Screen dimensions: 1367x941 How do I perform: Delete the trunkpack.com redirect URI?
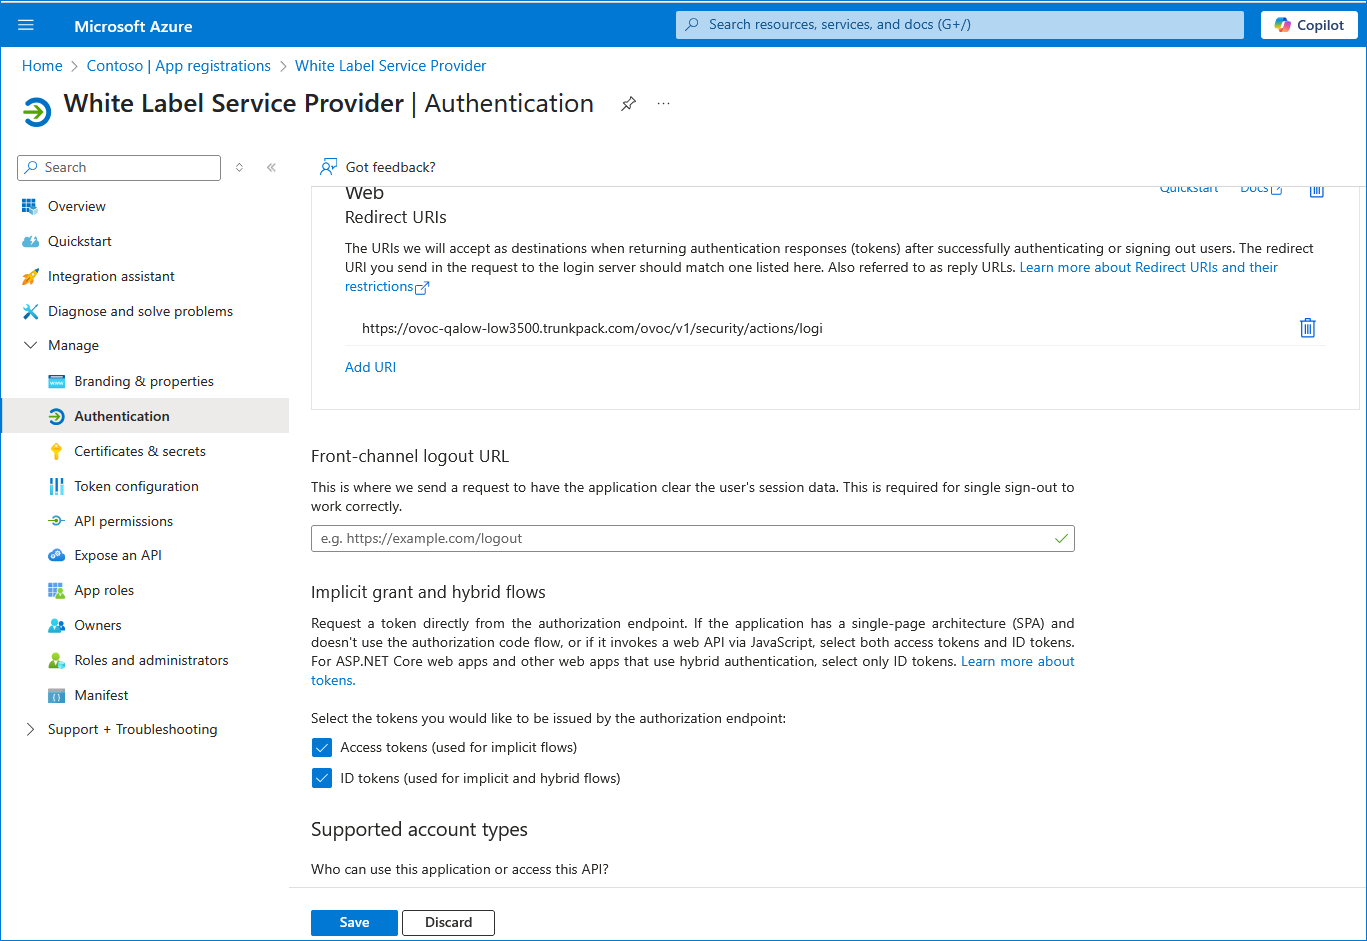pos(1307,328)
